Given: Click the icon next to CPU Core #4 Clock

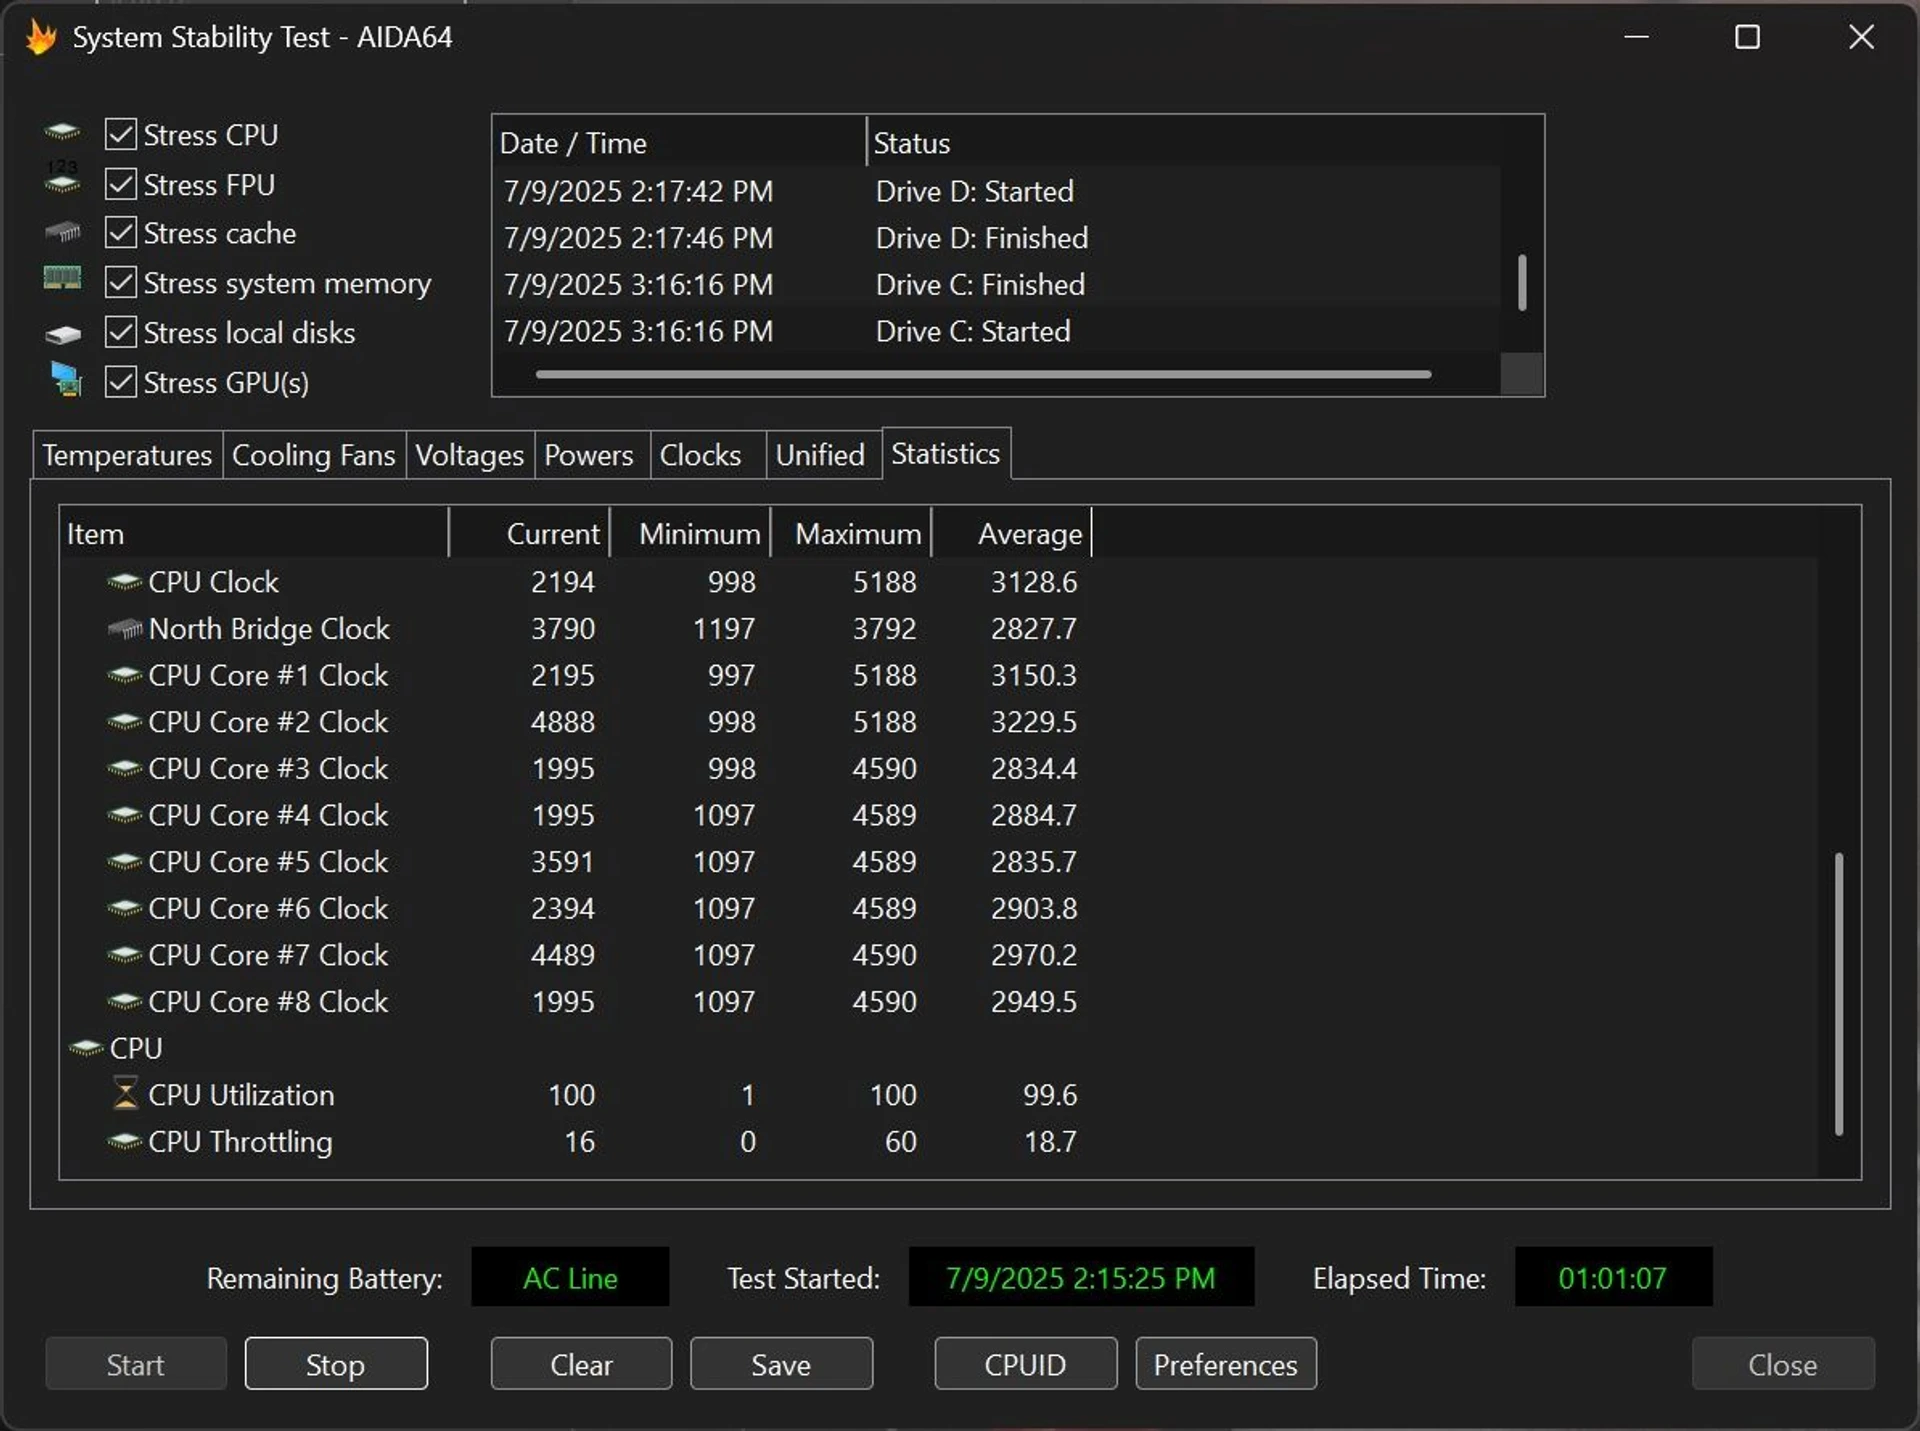Looking at the screenshot, I should click(x=124, y=815).
